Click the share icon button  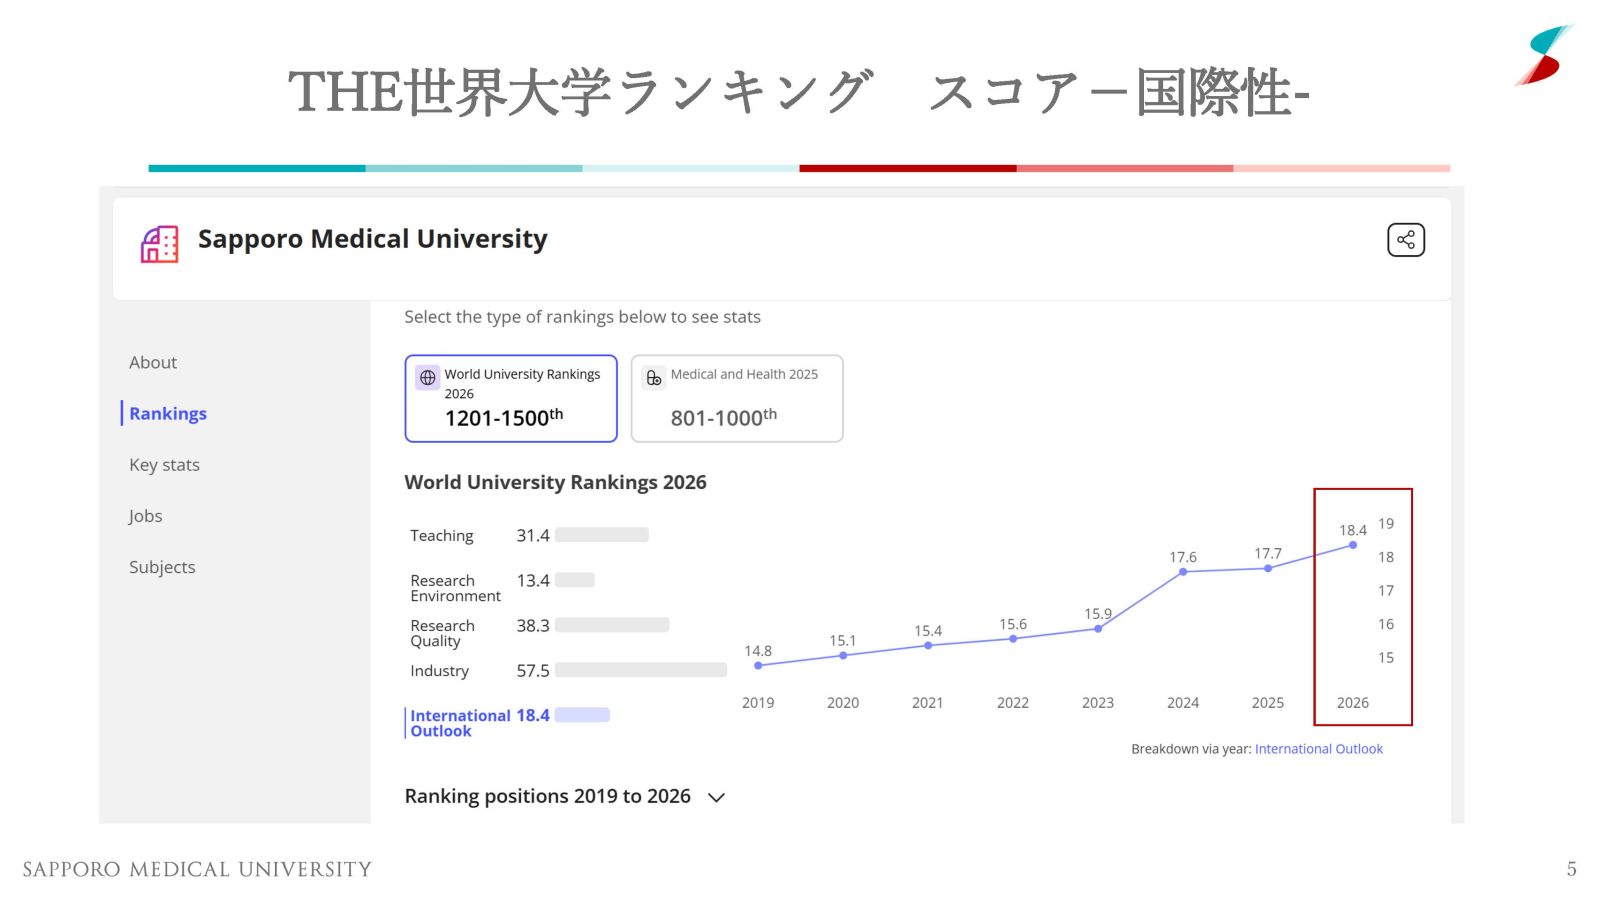point(1405,240)
